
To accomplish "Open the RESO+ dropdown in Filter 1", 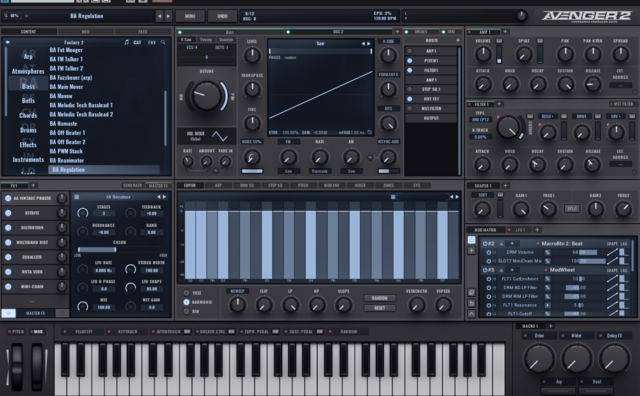I will coord(547,116).
